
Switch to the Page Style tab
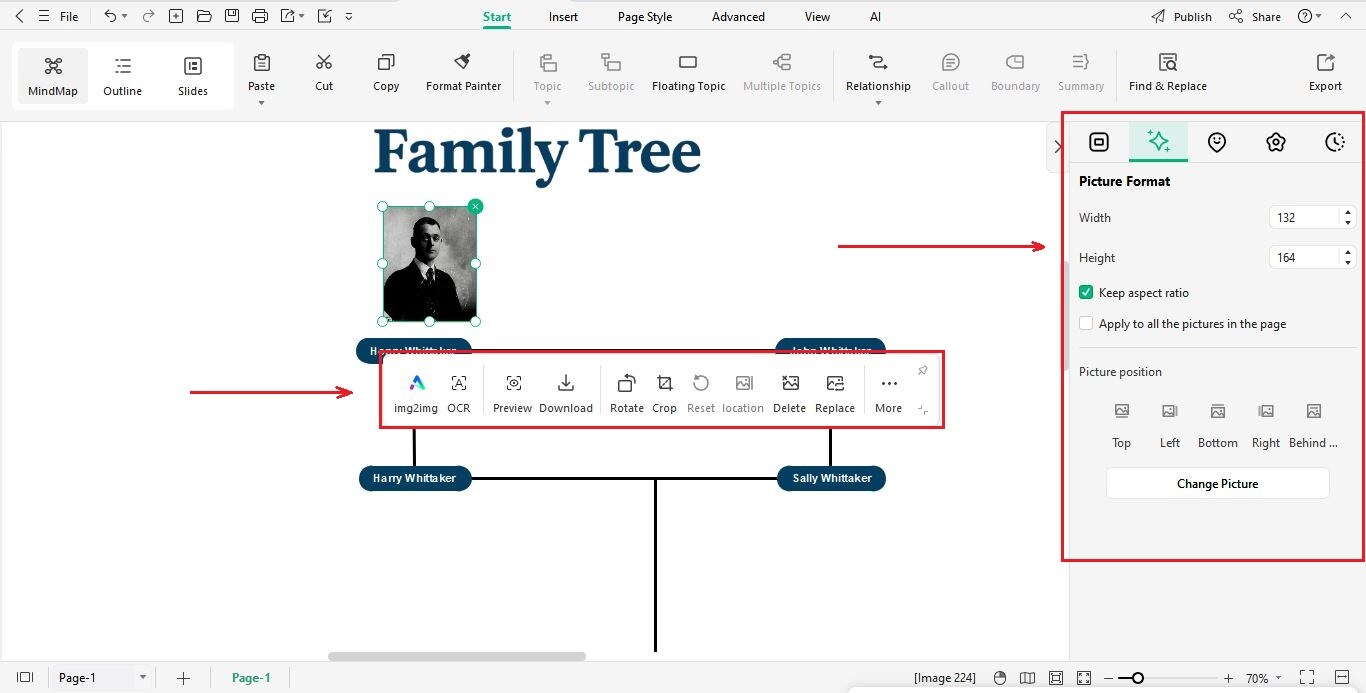(x=645, y=17)
